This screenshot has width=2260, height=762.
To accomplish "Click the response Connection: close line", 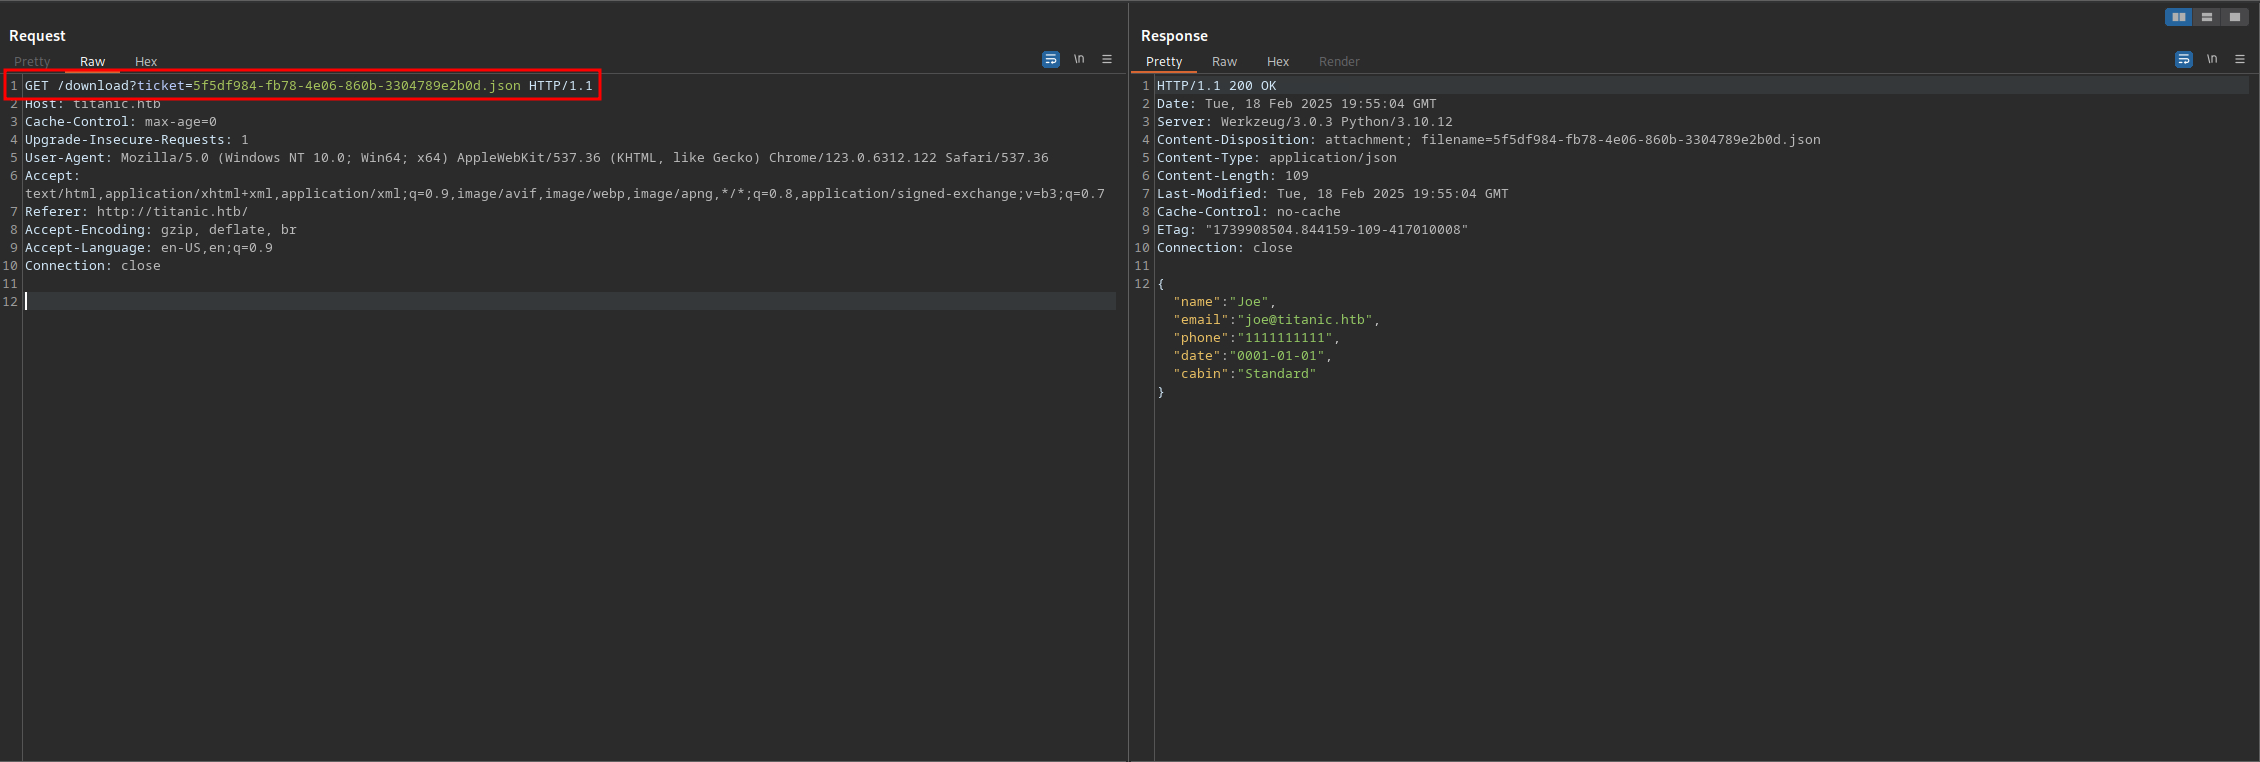I will (x=1225, y=248).
